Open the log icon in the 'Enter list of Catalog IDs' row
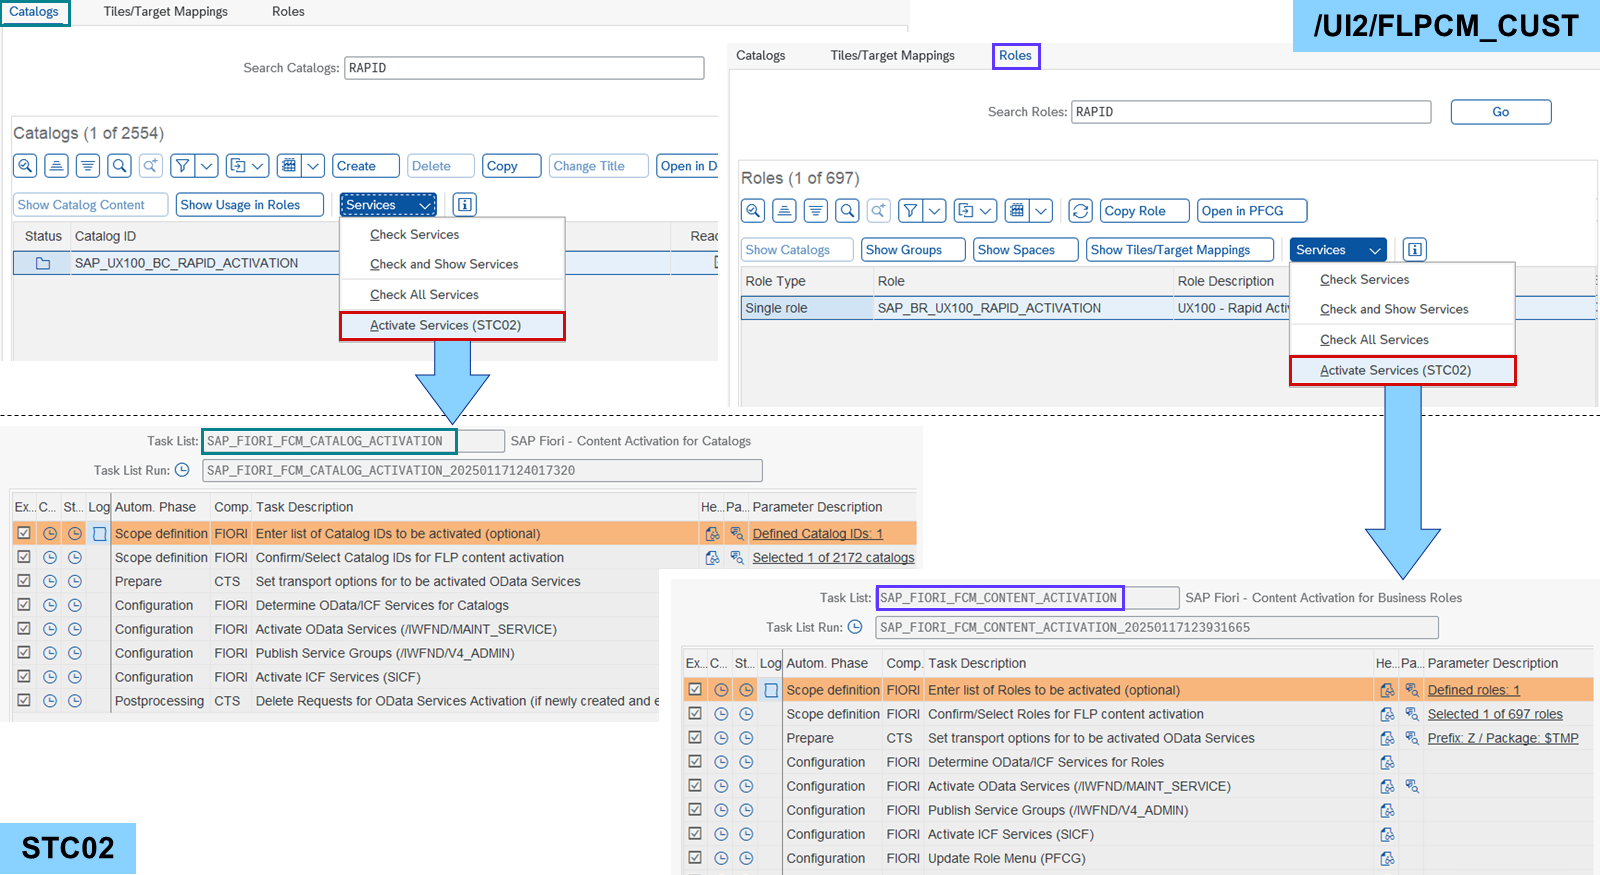This screenshot has height=875, width=1600. point(99,534)
